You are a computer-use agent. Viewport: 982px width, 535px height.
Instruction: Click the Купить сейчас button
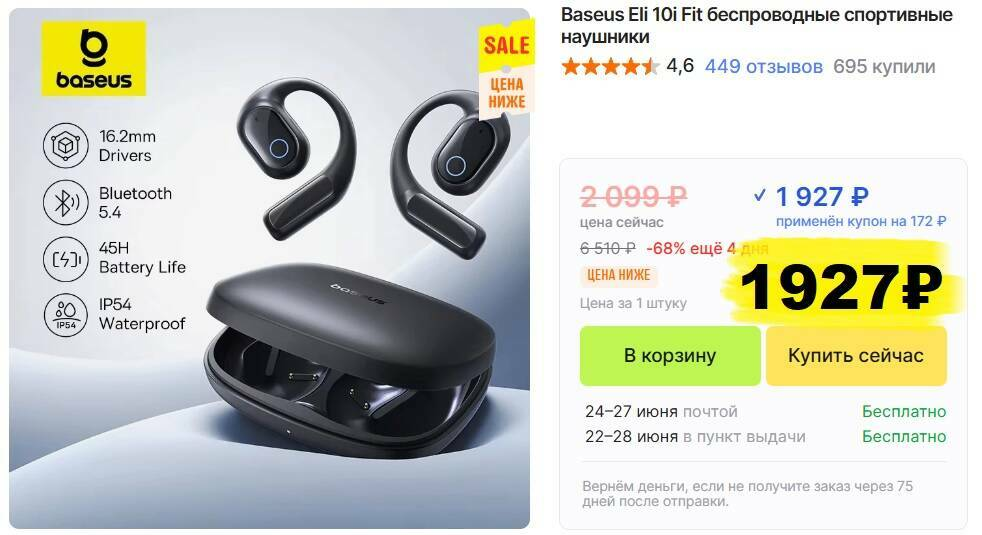tap(856, 356)
